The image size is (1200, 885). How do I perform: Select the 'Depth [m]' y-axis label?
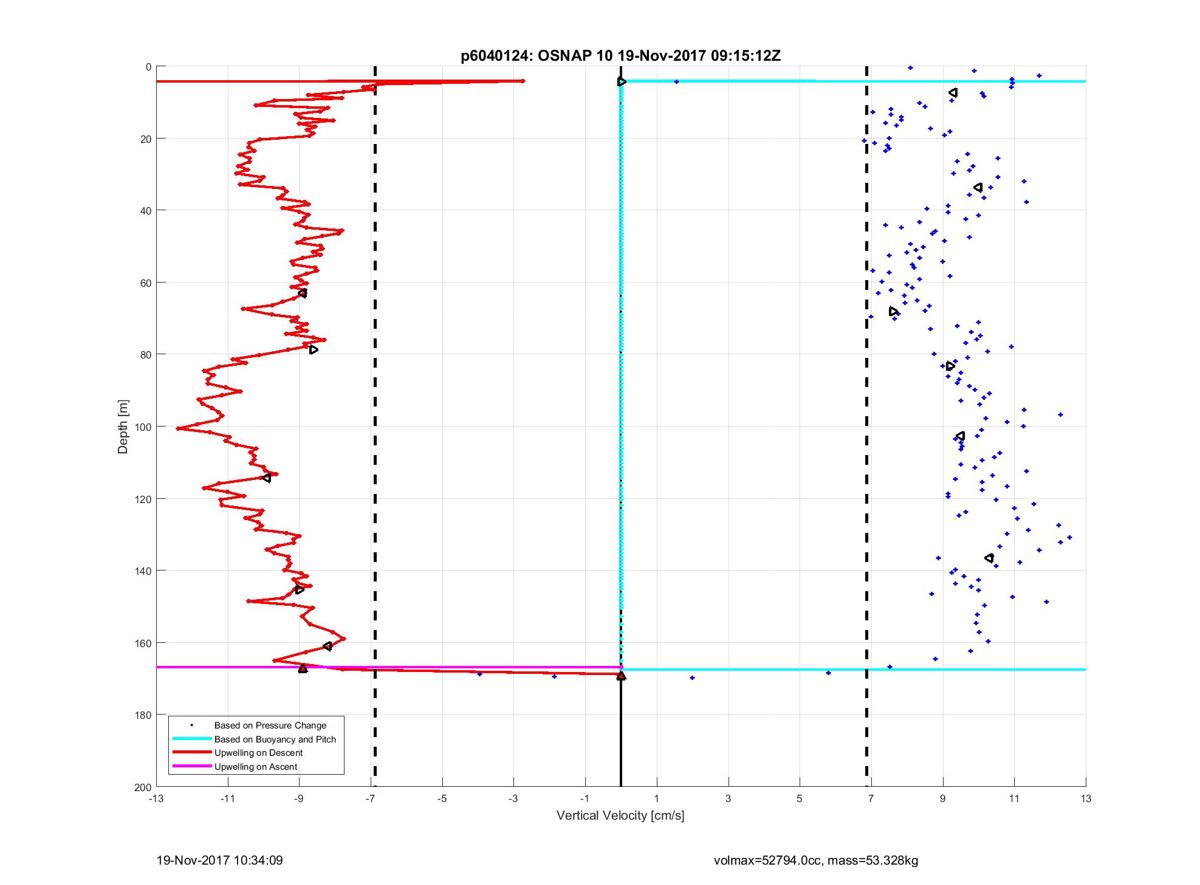tap(124, 427)
